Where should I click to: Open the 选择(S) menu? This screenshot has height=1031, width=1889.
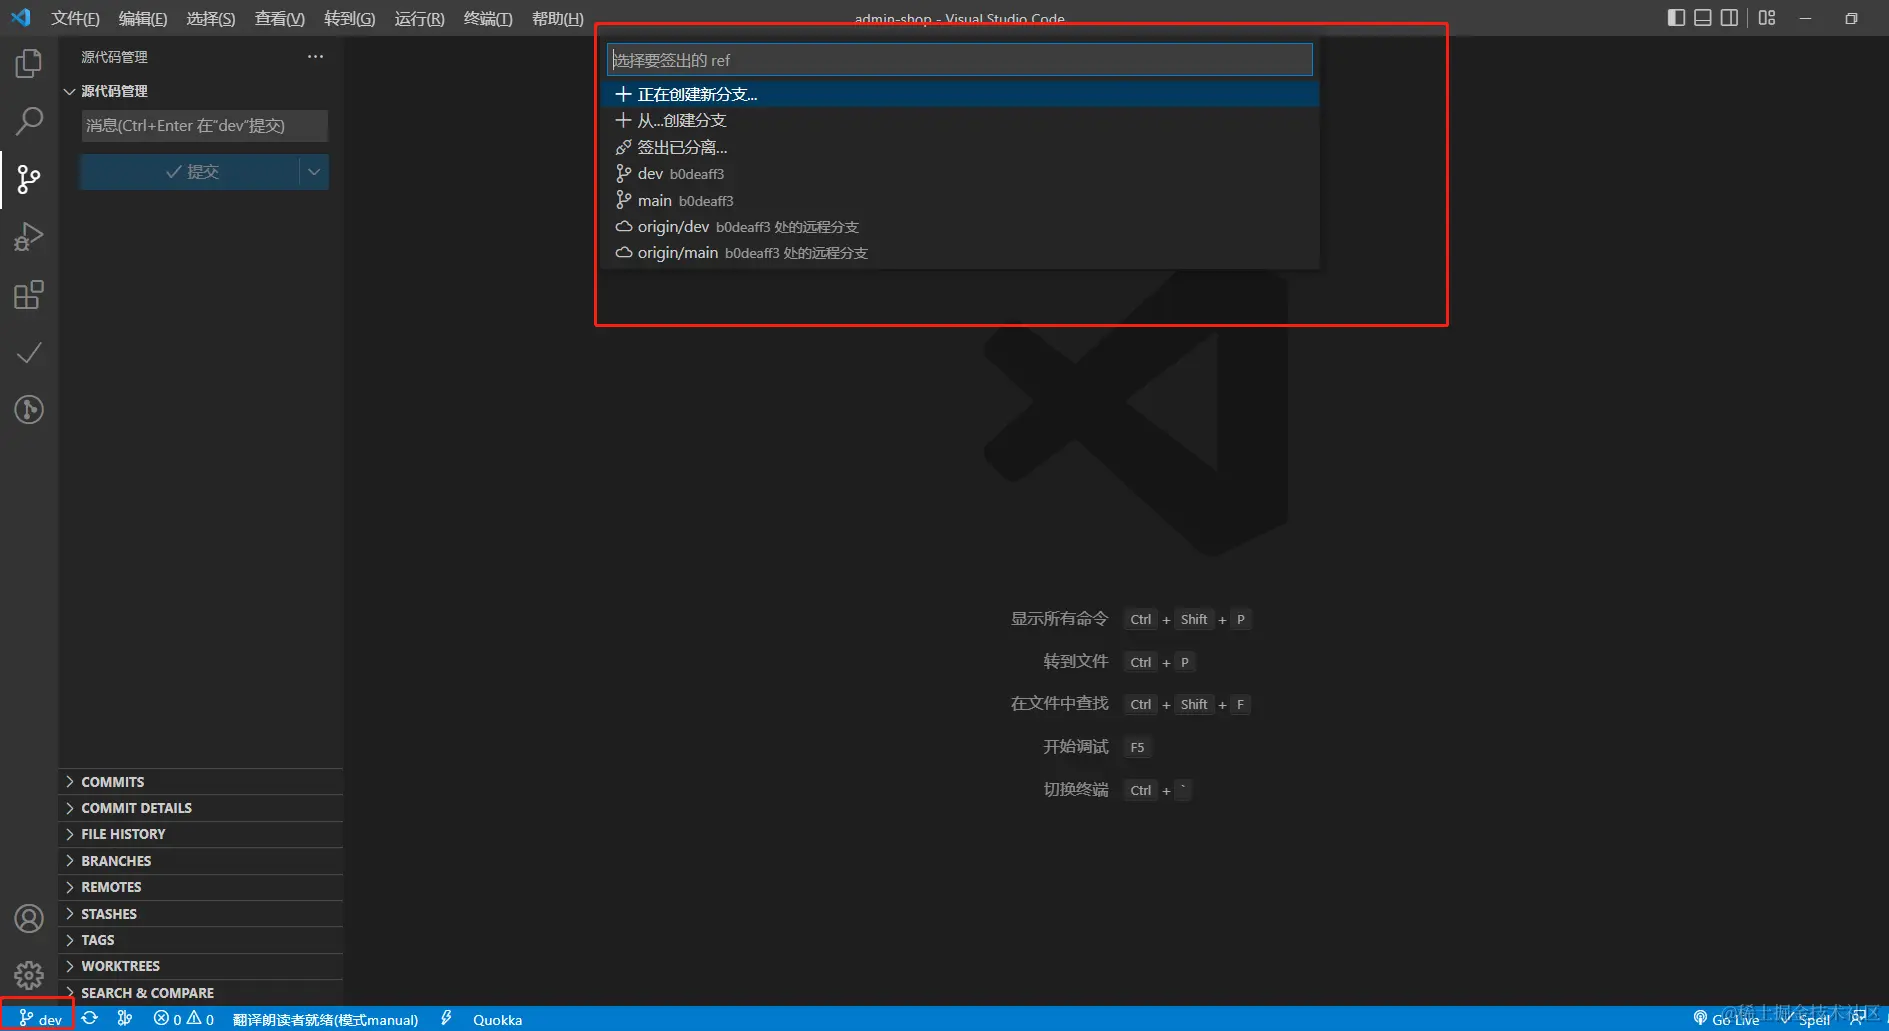pos(211,18)
